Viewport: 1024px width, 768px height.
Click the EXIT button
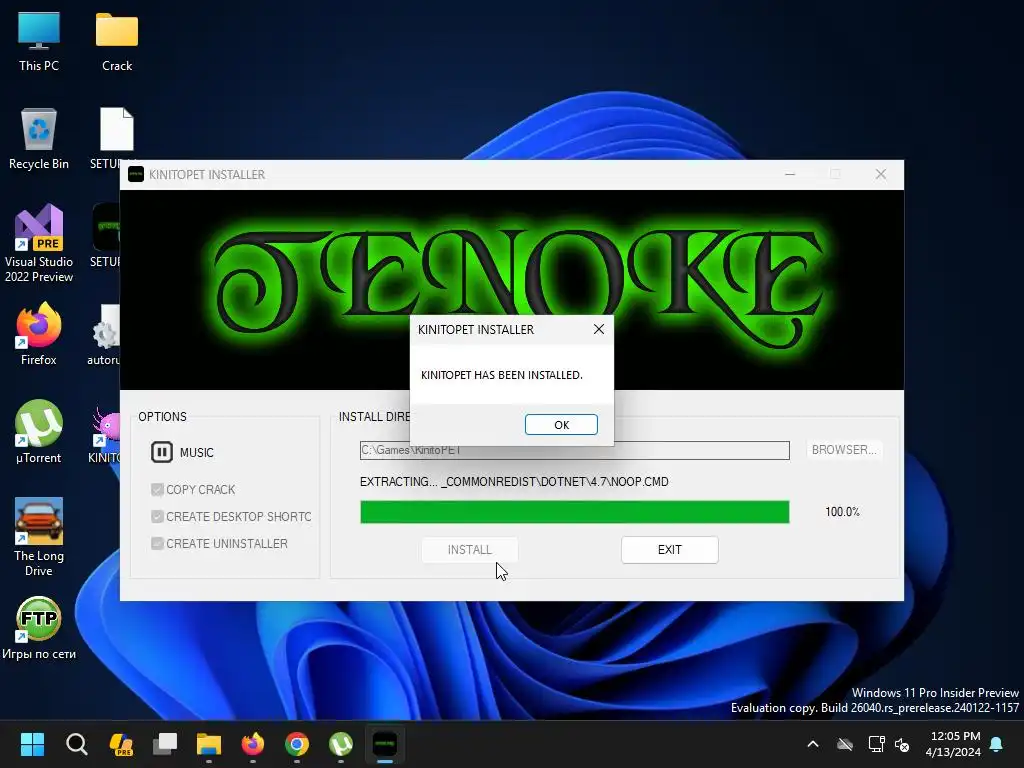[669, 550]
